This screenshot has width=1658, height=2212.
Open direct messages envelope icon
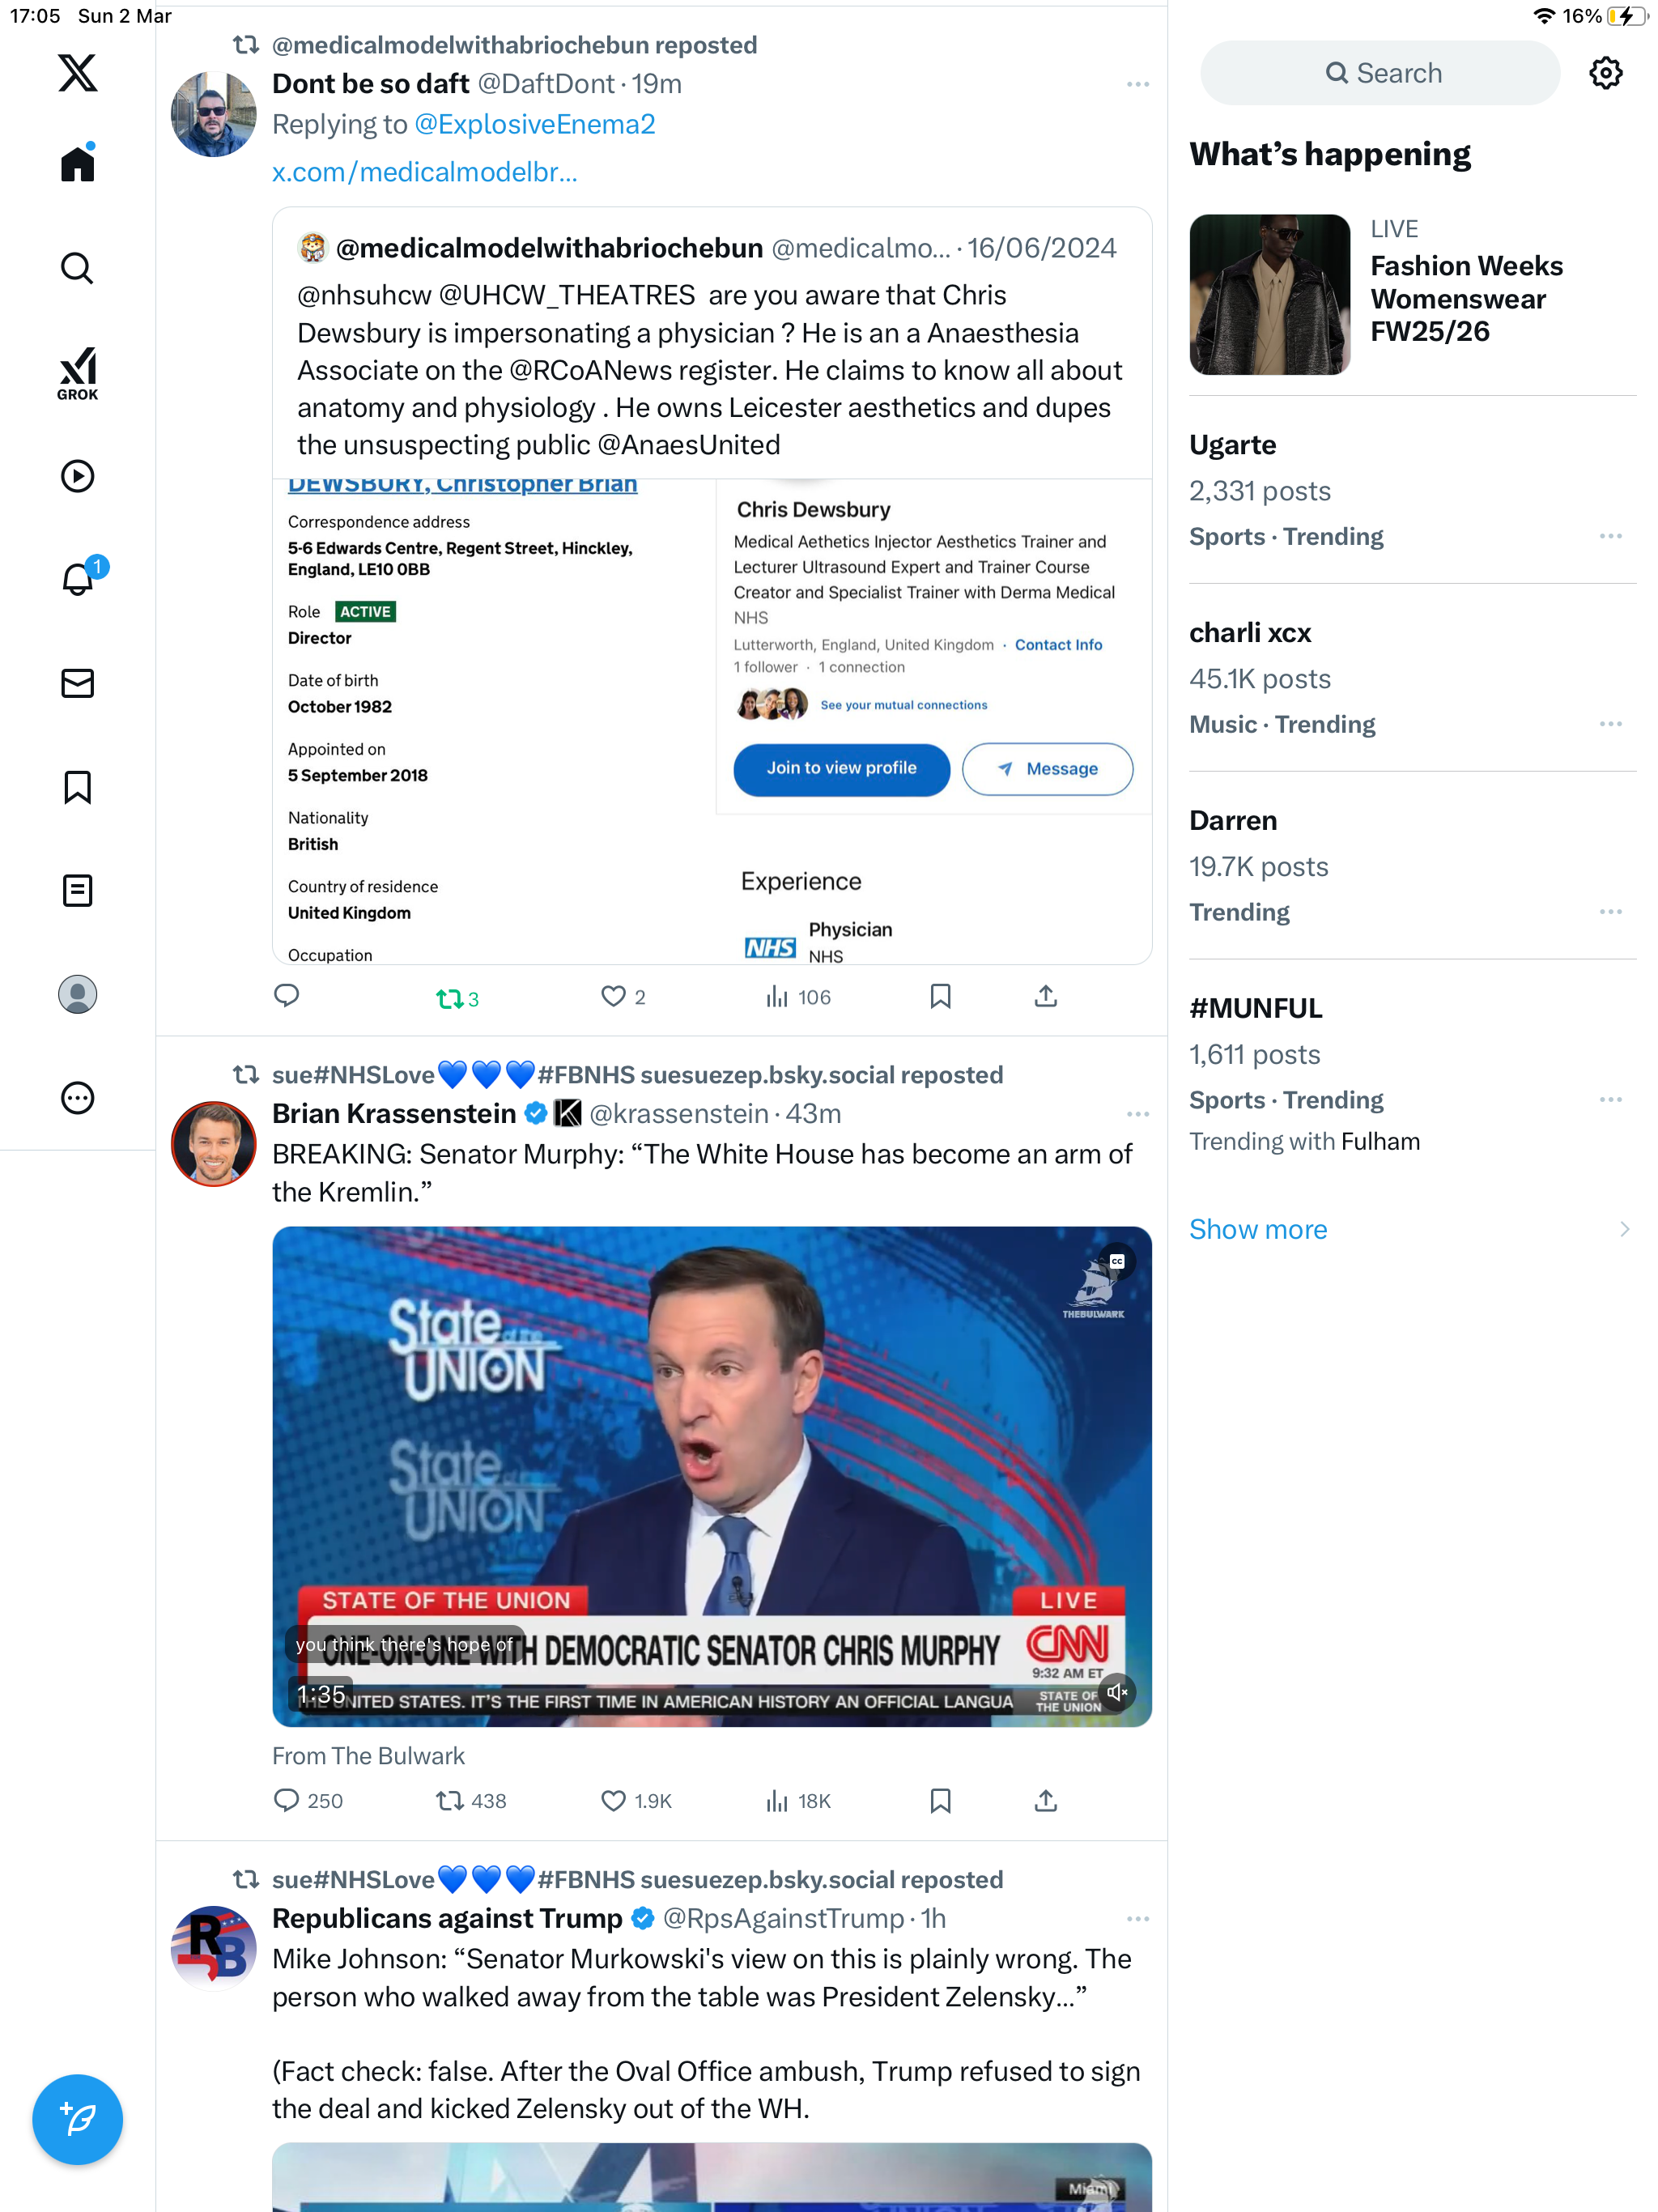[x=77, y=683]
